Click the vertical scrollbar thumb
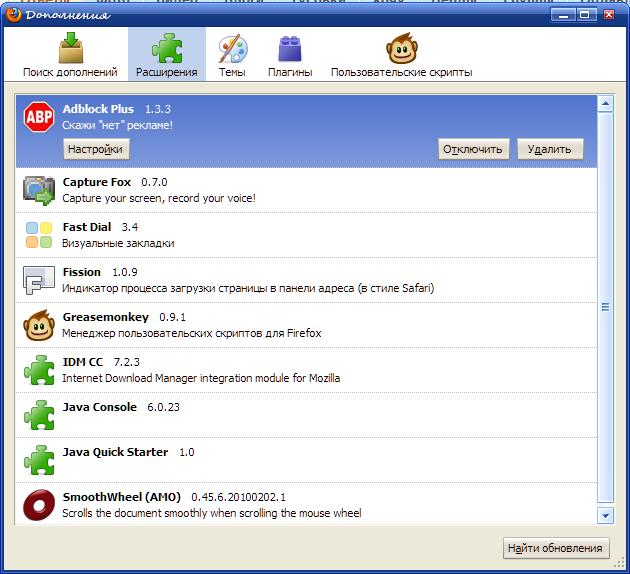630x574 pixels. (x=605, y=308)
